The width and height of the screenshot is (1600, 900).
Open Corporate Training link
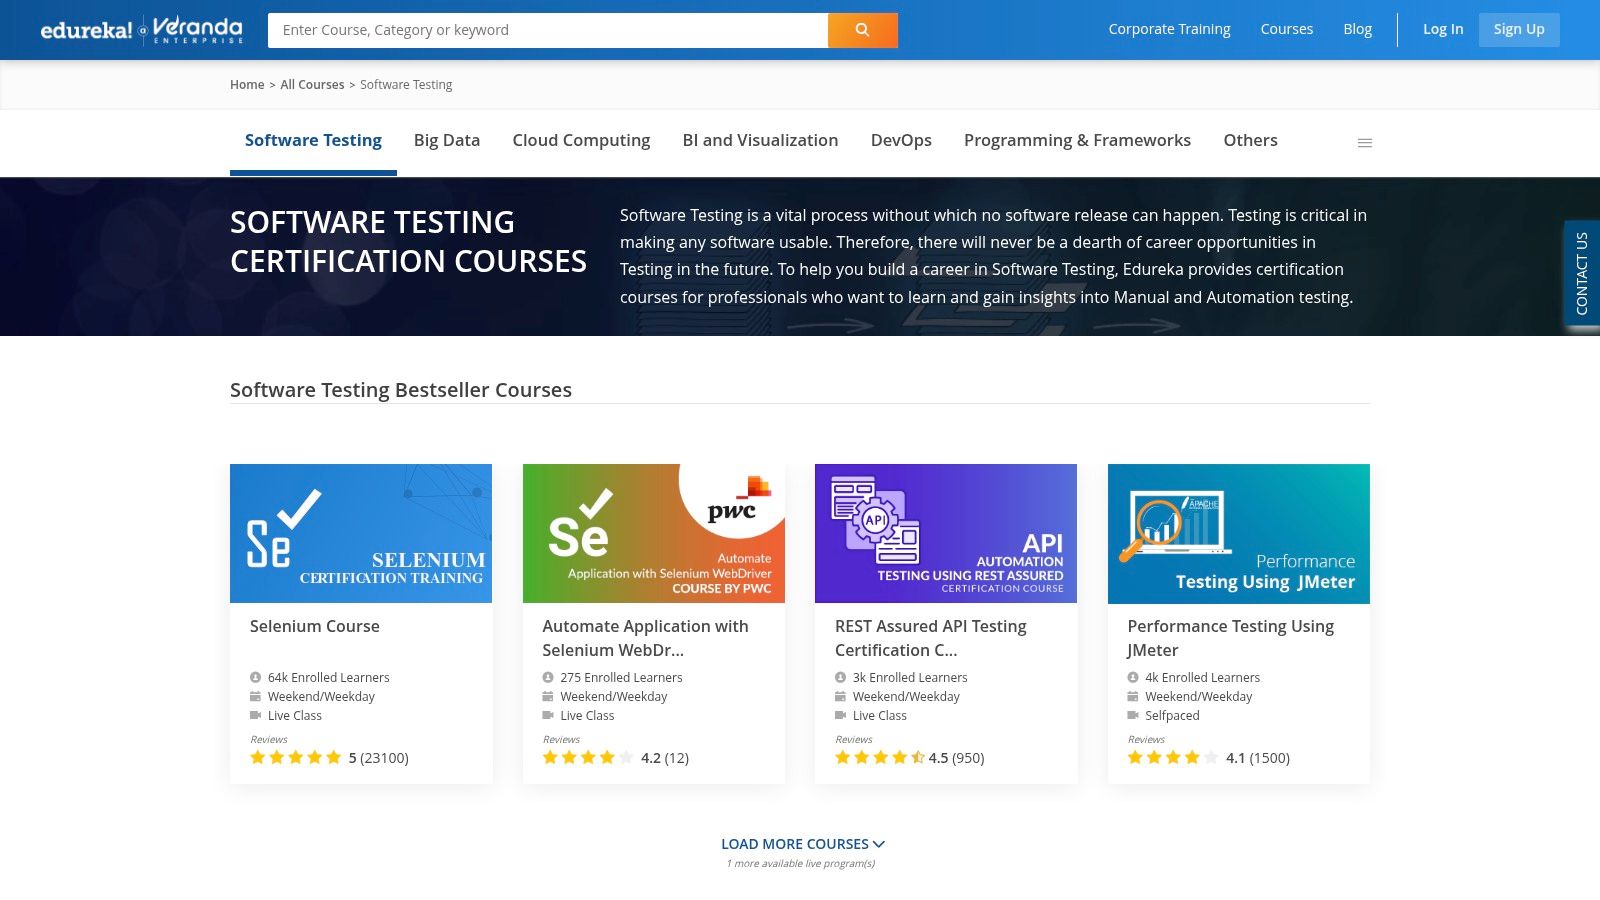pyautogui.click(x=1169, y=29)
